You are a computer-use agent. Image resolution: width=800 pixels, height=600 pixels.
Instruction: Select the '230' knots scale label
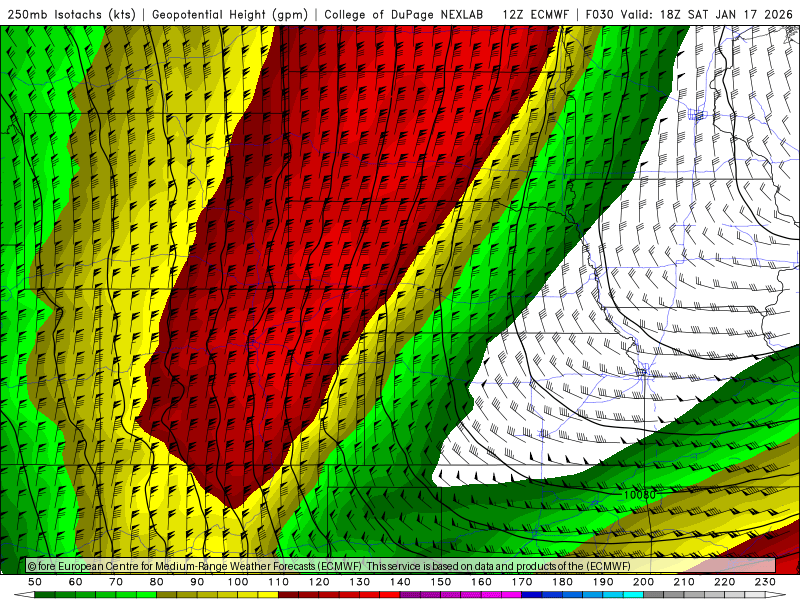tap(765, 582)
